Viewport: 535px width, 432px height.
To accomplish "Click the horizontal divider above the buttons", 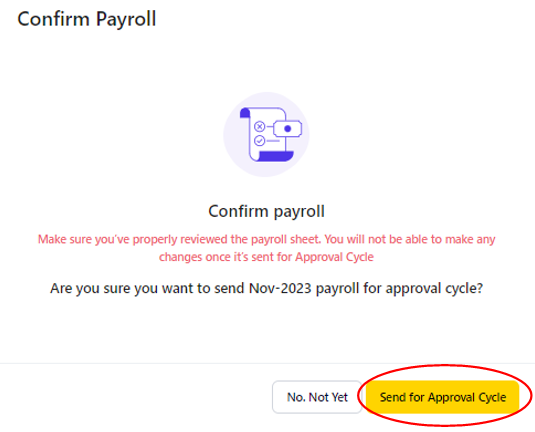I will pyautogui.click(x=268, y=363).
